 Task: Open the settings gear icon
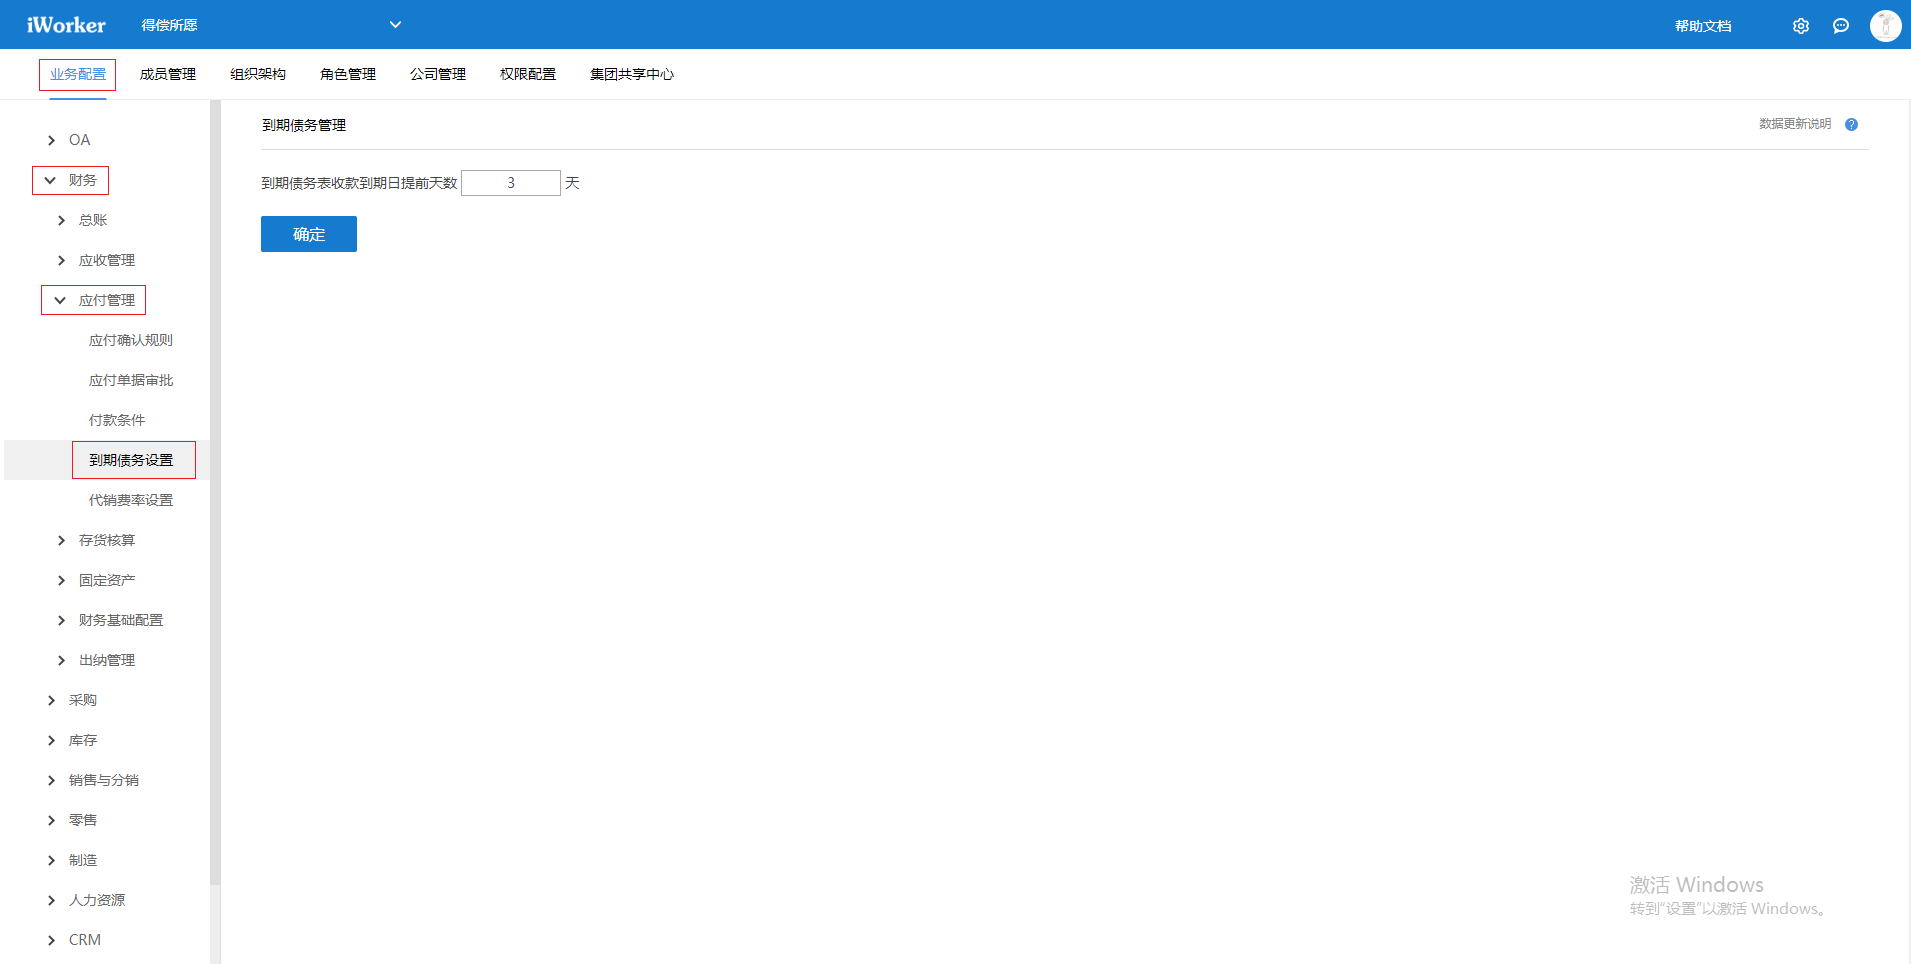click(x=1800, y=26)
